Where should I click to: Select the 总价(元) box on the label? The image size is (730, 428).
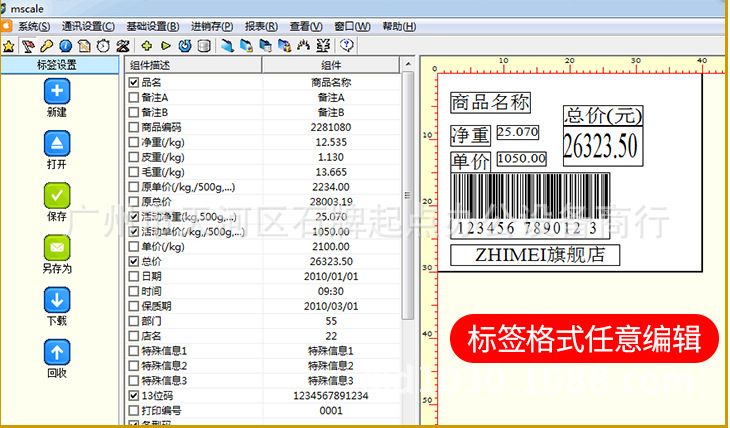click(x=603, y=115)
